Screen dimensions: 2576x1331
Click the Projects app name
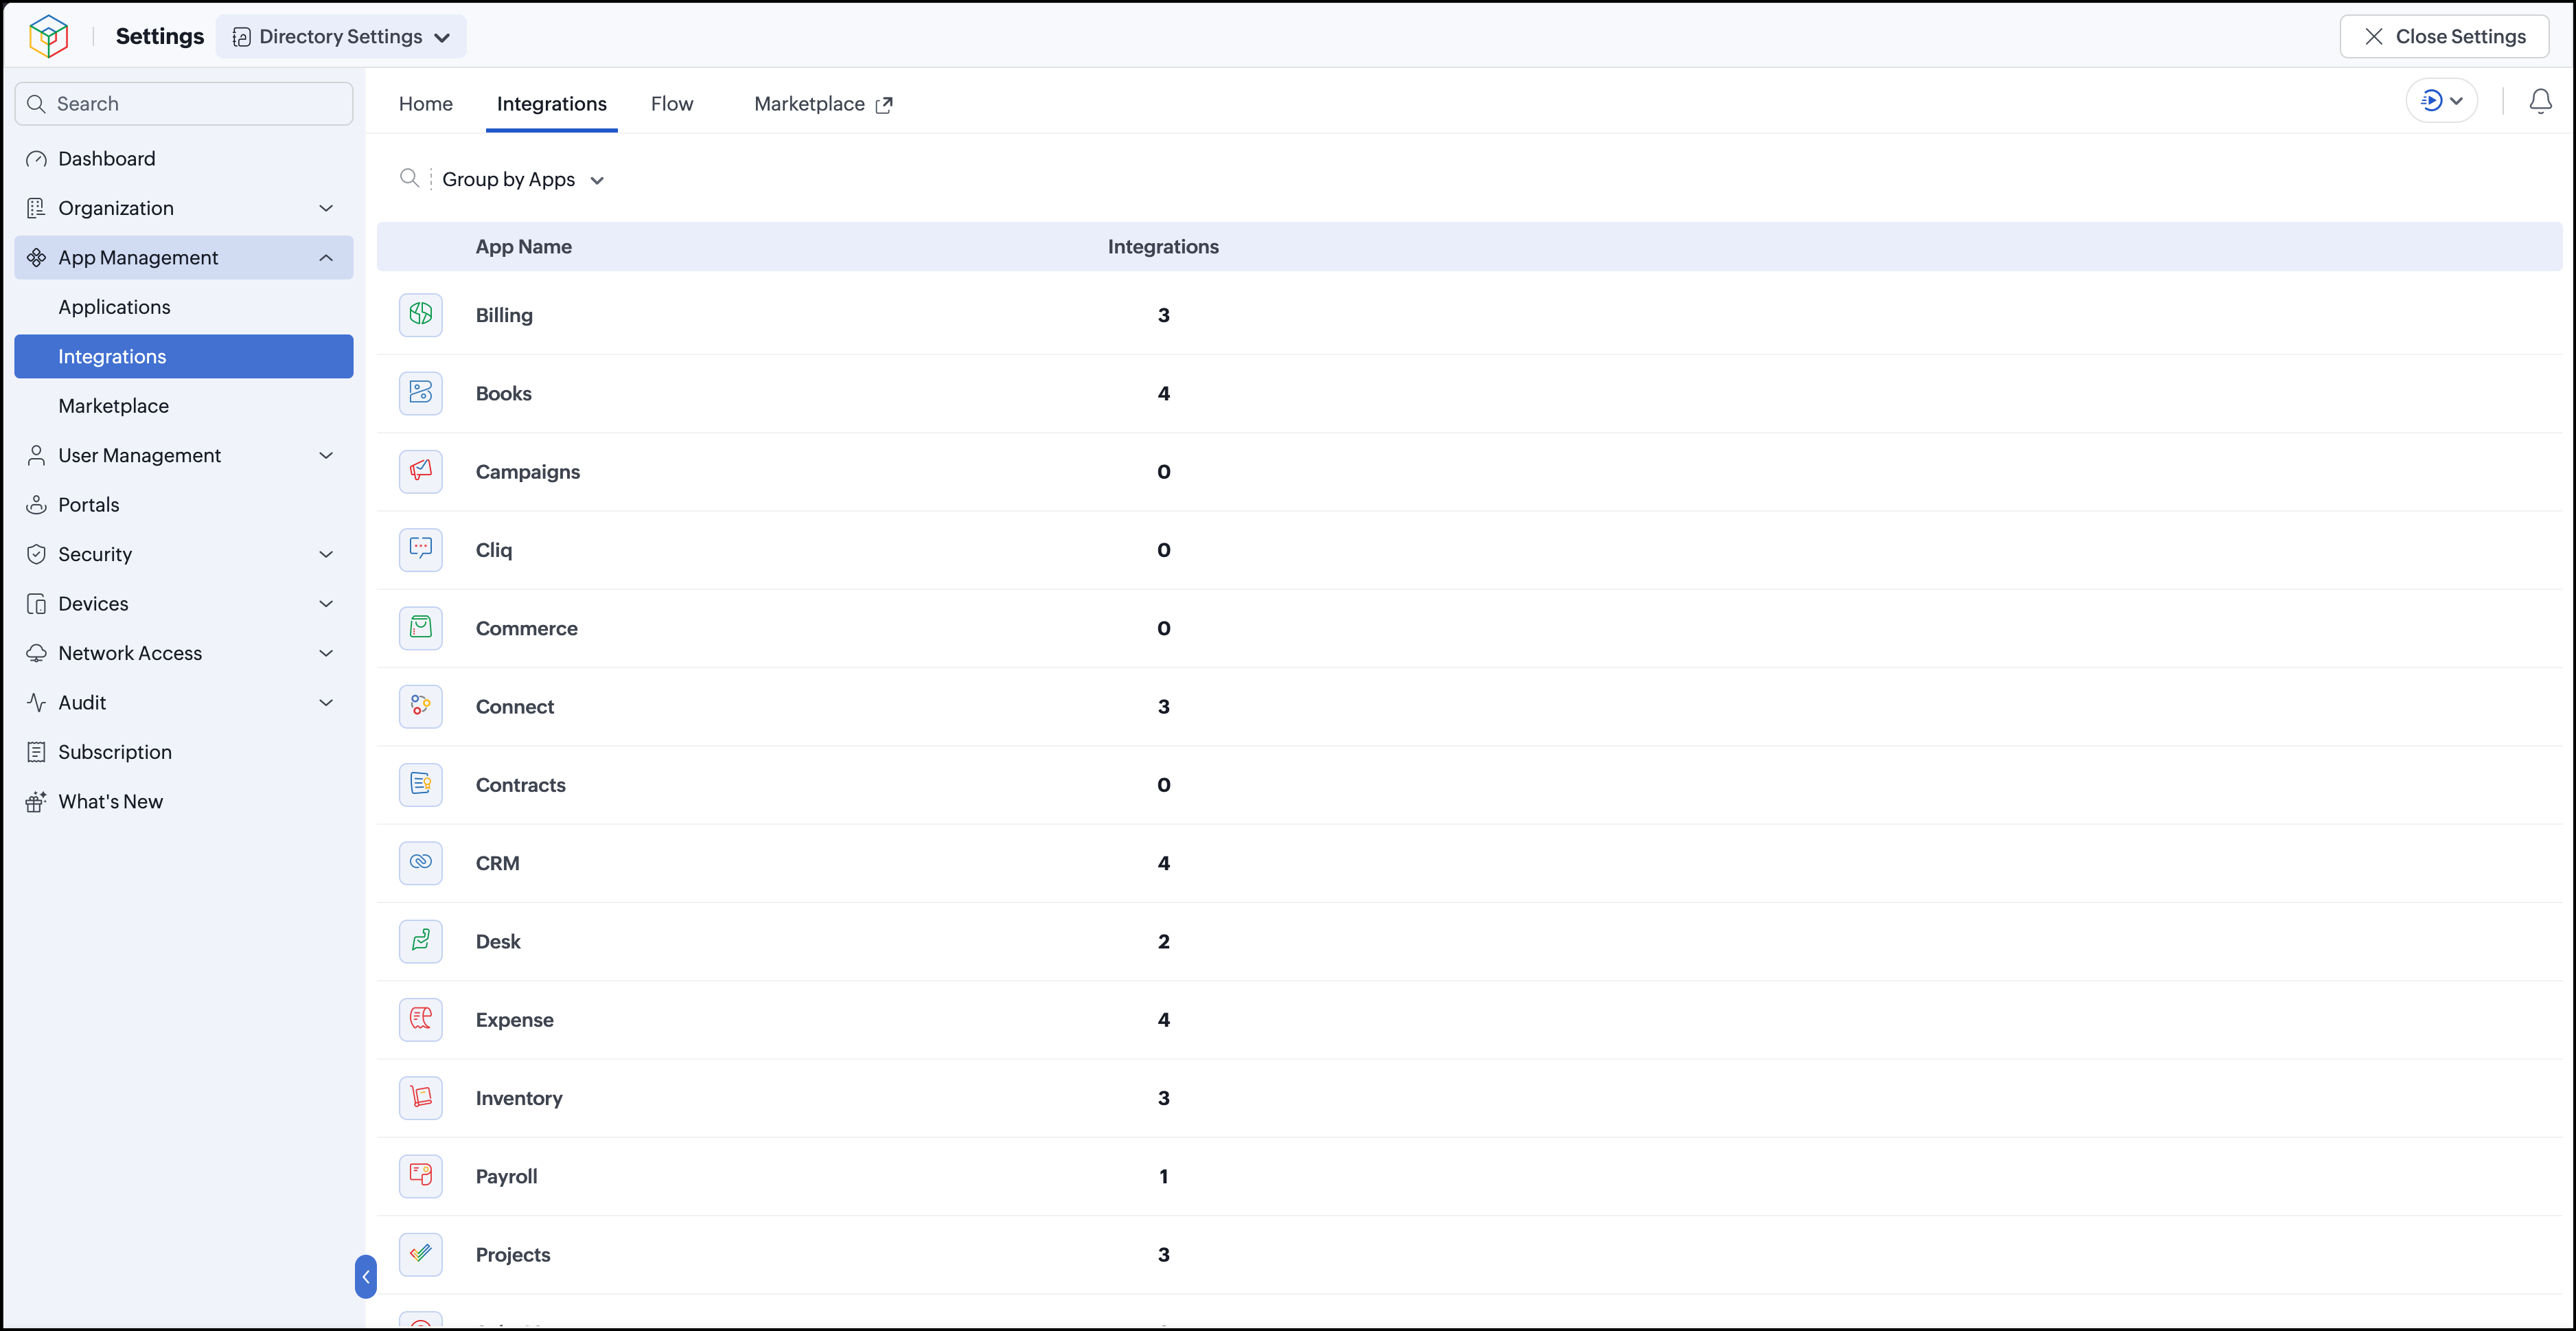tap(513, 1254)
